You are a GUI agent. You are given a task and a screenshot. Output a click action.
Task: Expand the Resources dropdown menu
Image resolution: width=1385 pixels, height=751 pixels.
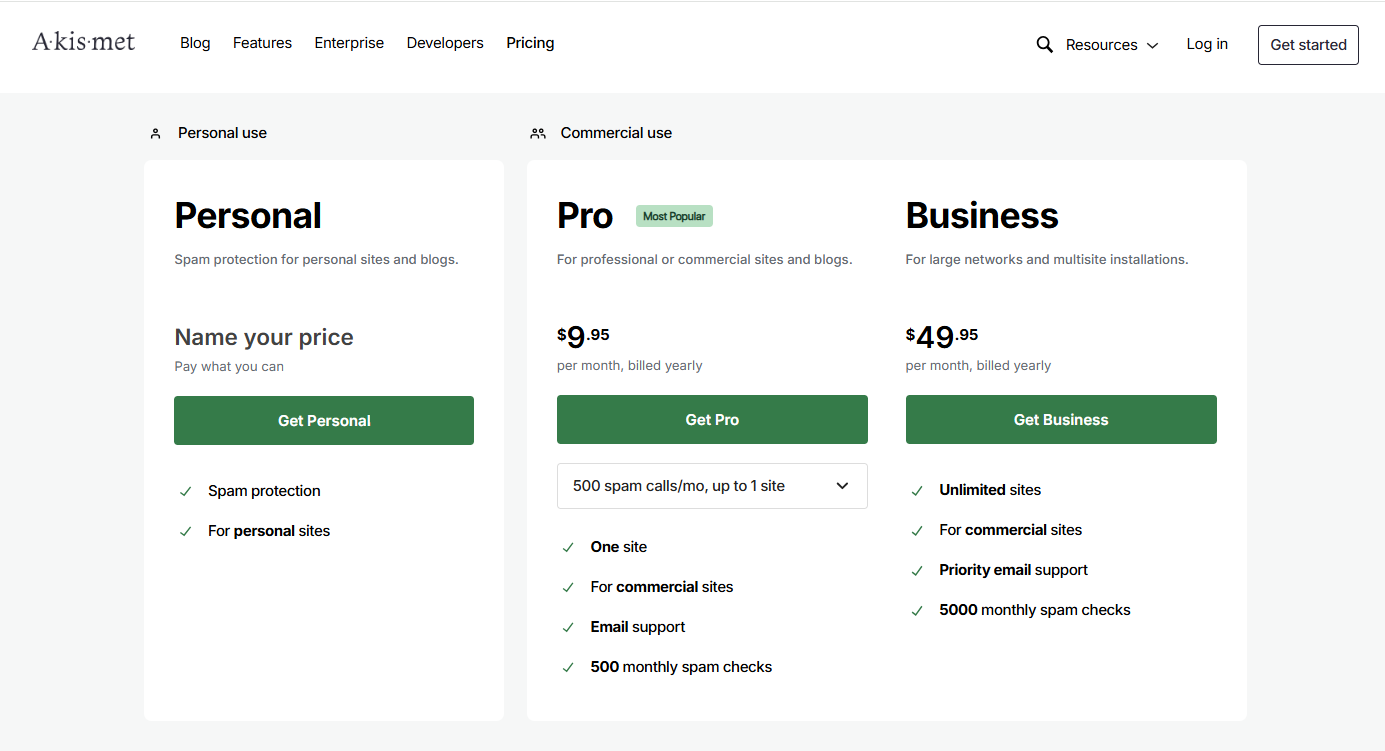[x=1112, y=45]
